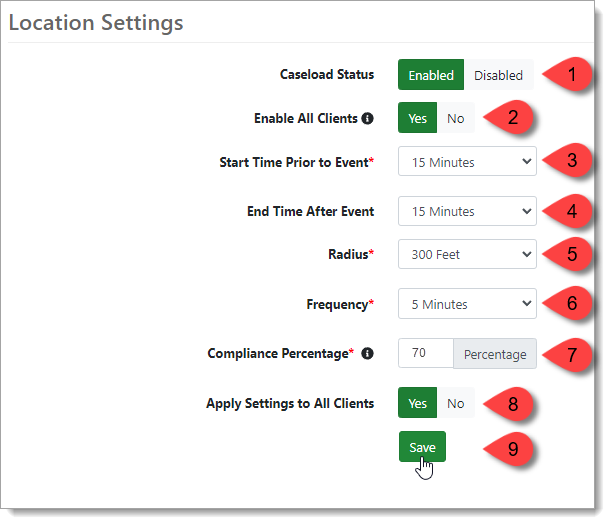Click the Percentage addon label

[x=495, y=355]
